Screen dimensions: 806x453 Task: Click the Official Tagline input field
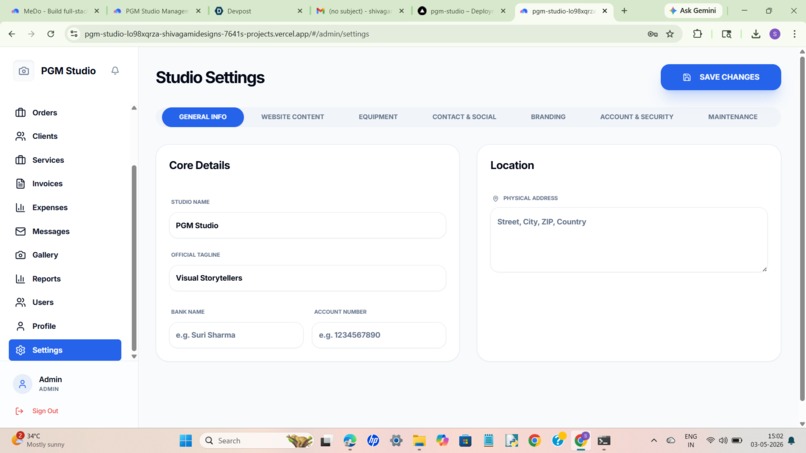[307, 278]
